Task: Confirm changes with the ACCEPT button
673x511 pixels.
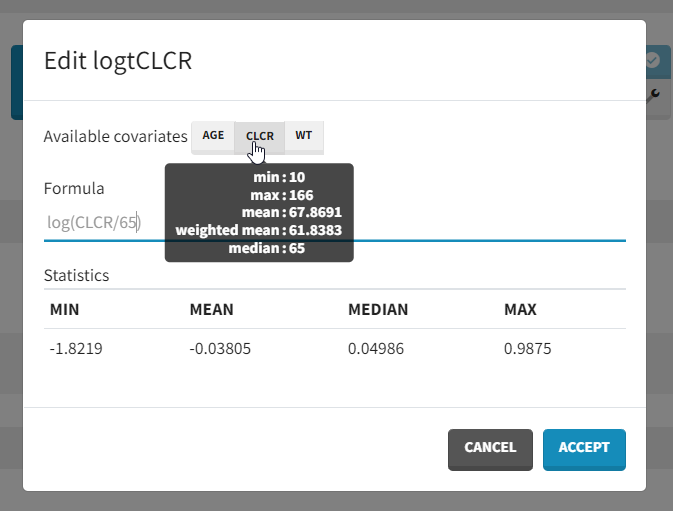Action: 584,448
